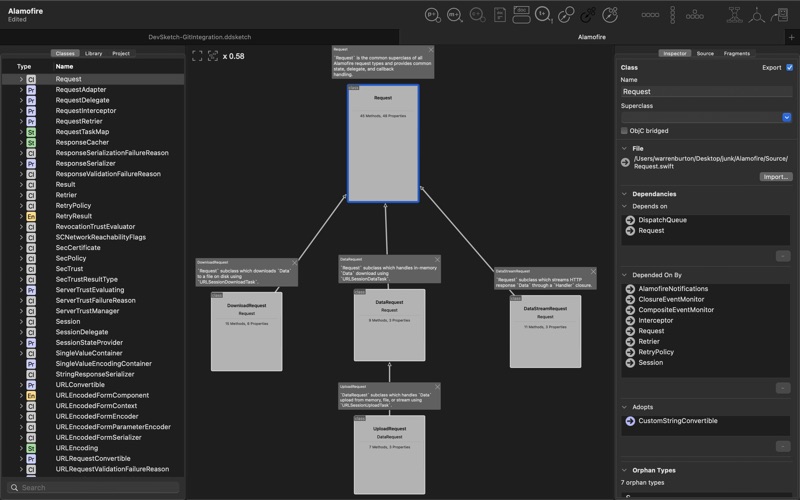The image size is (800, 500).
Task: Collapse the Depends on section
Action: pyautogui.click(x=624, y=206)
